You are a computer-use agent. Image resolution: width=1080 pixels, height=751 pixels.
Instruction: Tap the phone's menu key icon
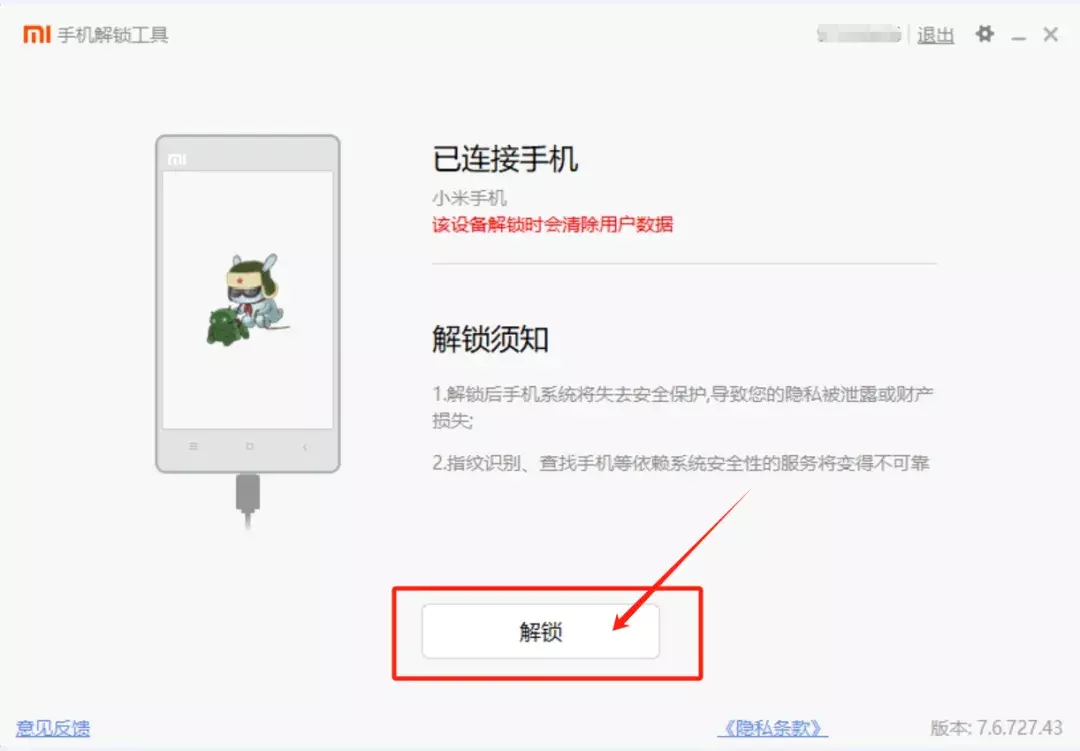coord(194,446)
